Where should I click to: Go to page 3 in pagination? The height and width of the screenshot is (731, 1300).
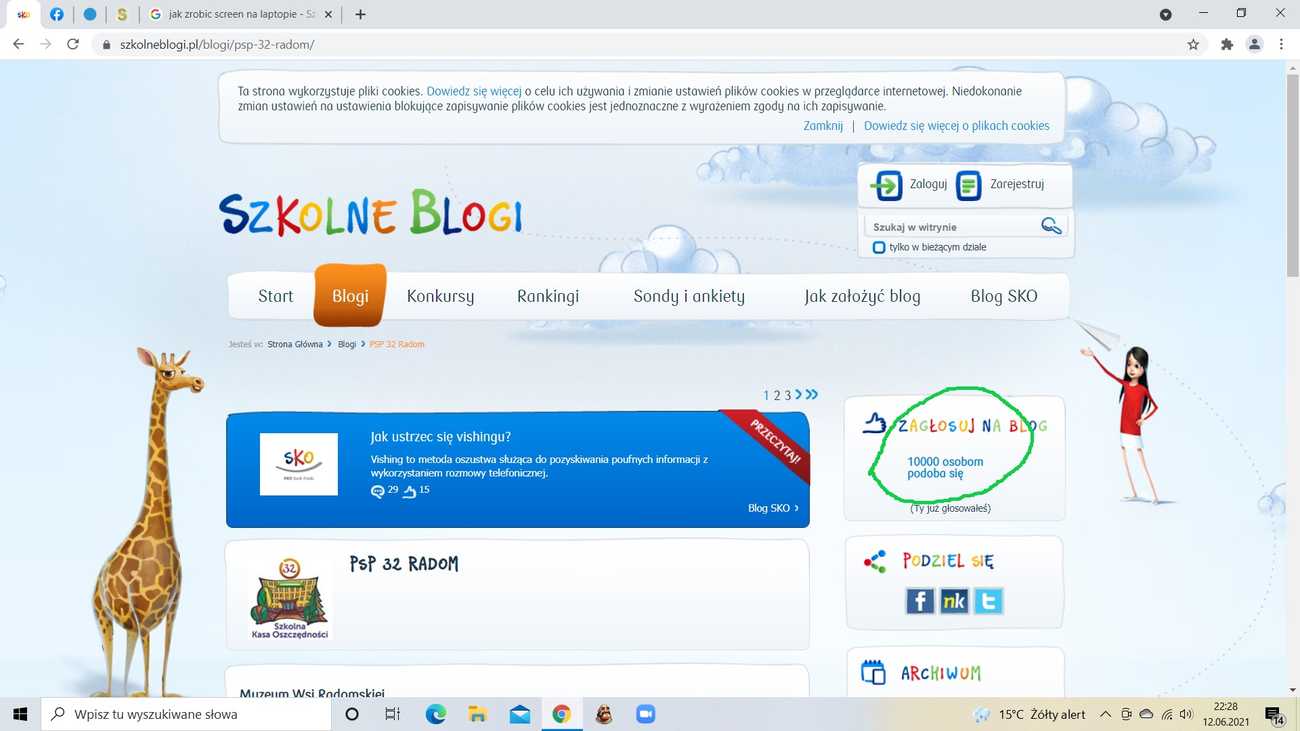[x=788, y=396]
